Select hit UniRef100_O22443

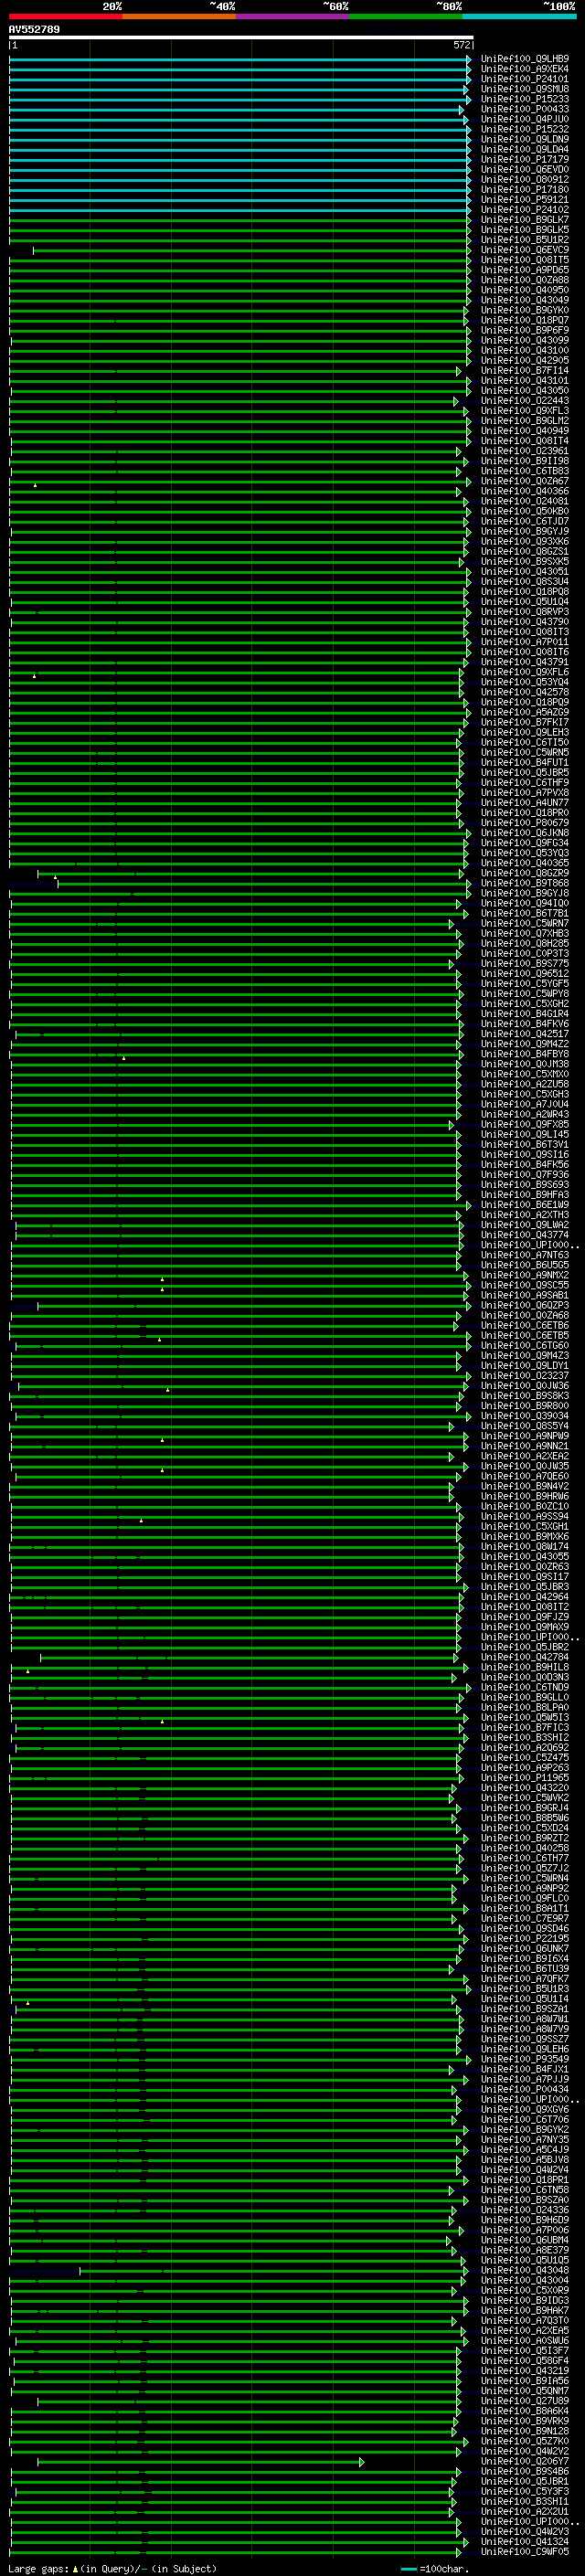tap(525, 401)
